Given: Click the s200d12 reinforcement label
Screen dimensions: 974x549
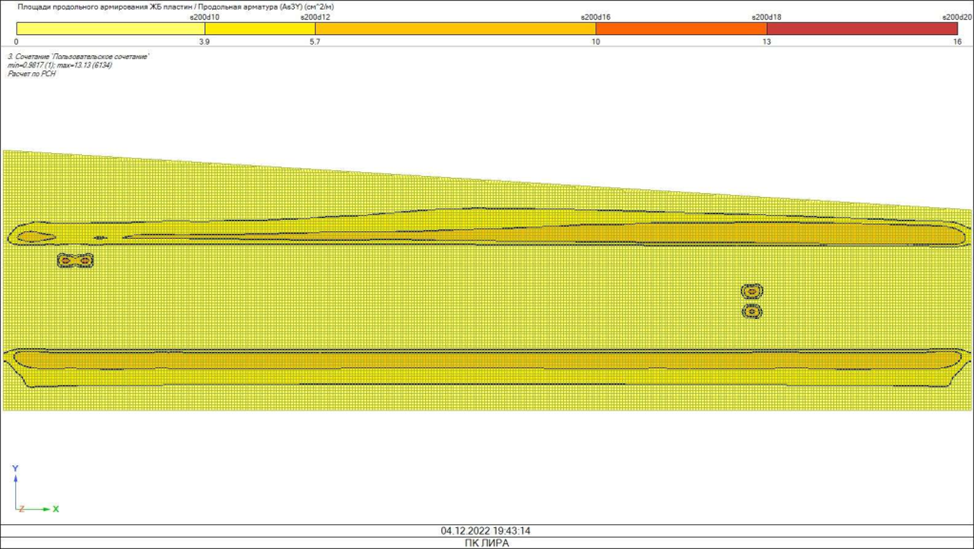Looking at the screenshot, I should click(x=315, y=17).
